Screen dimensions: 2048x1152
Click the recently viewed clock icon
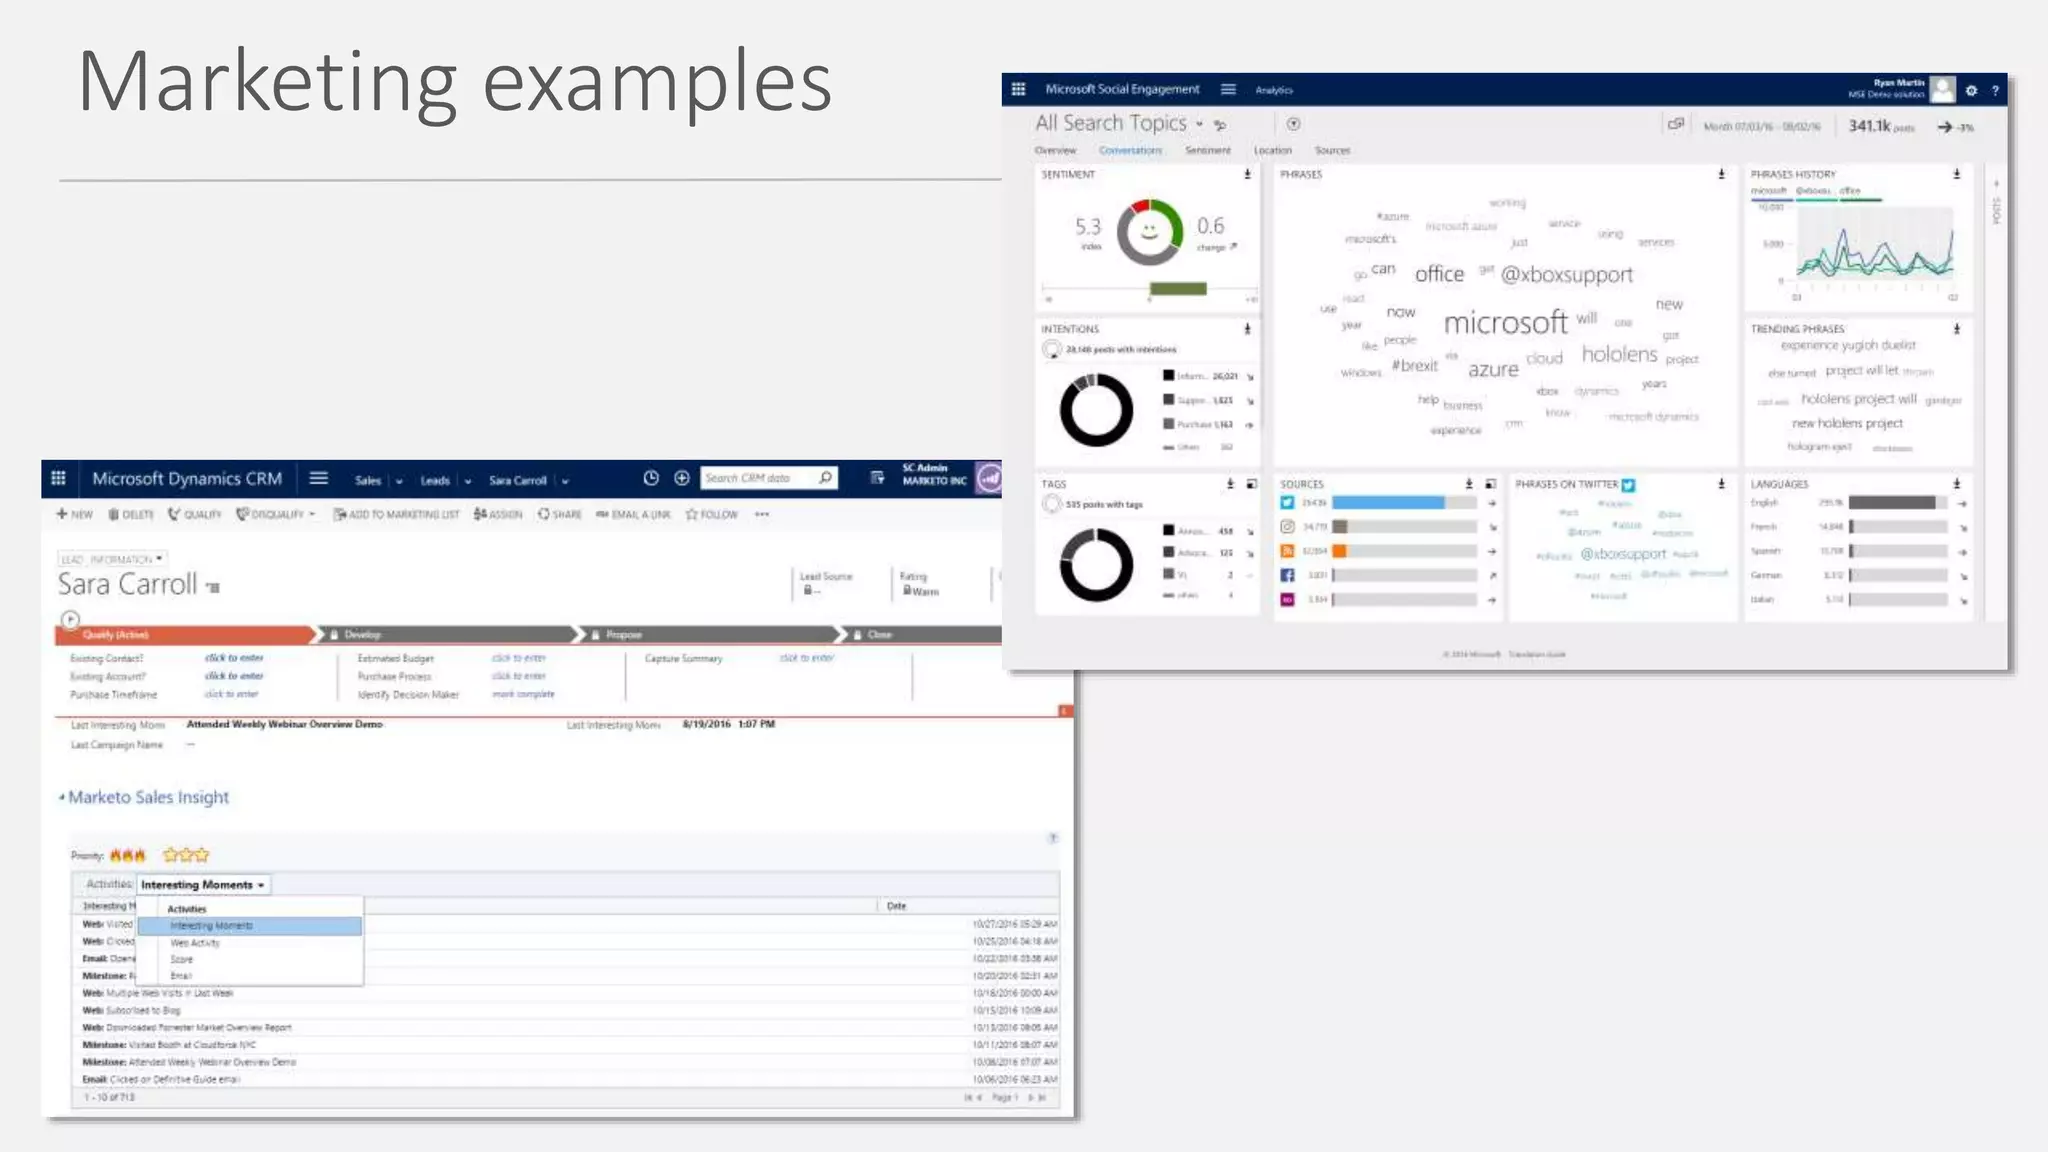(x=651, y=479)
